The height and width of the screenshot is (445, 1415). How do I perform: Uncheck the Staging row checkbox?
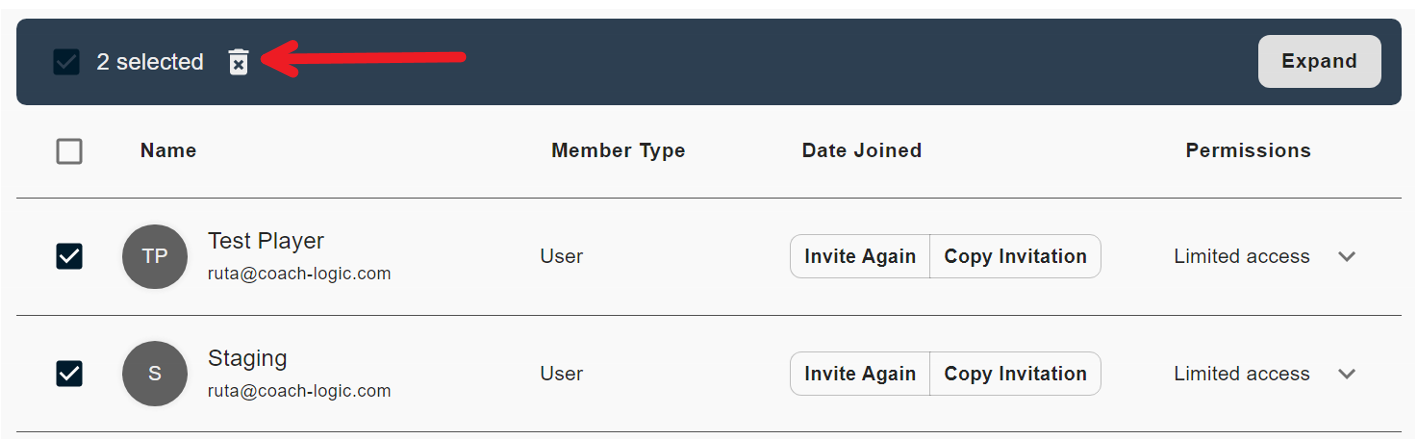point(69,374)
